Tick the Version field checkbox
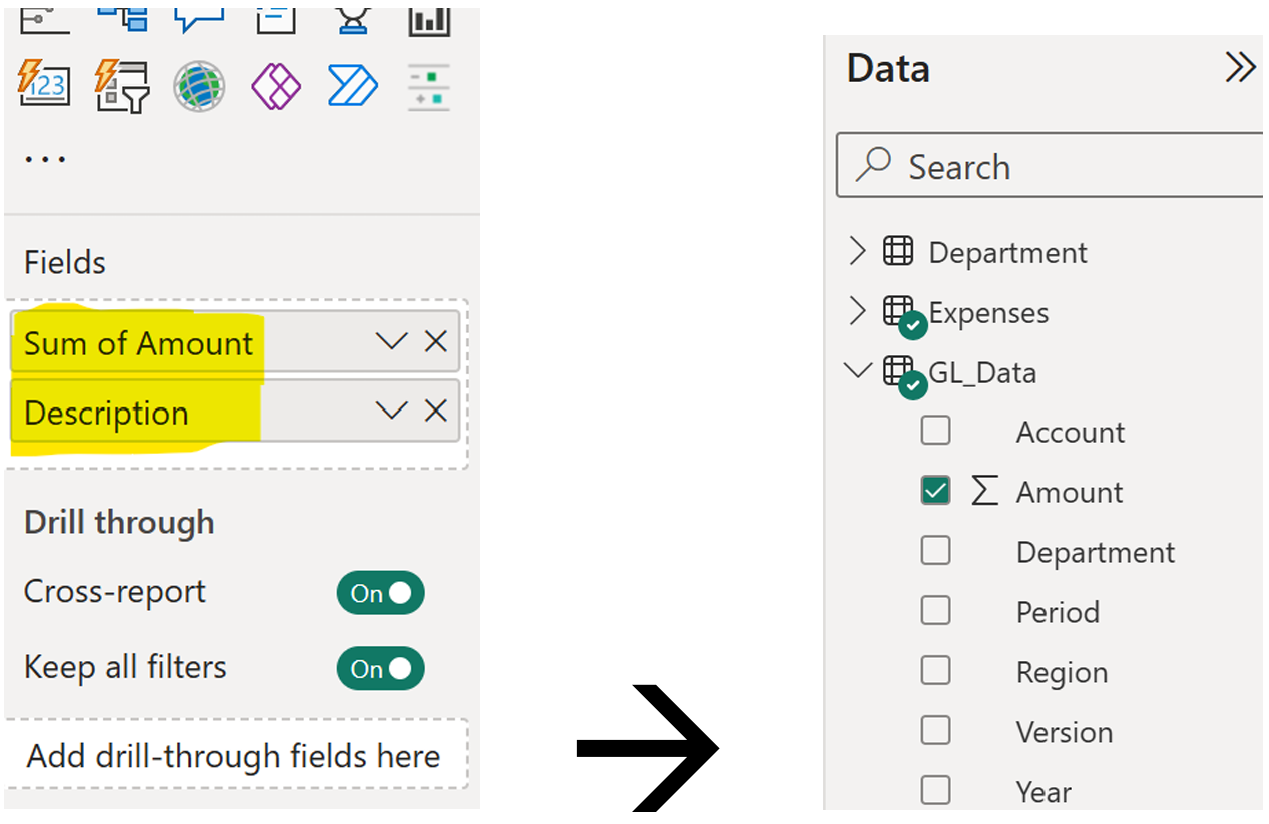Image resolution: width=1269 pixels, height=824 pixels. [936, 731]
